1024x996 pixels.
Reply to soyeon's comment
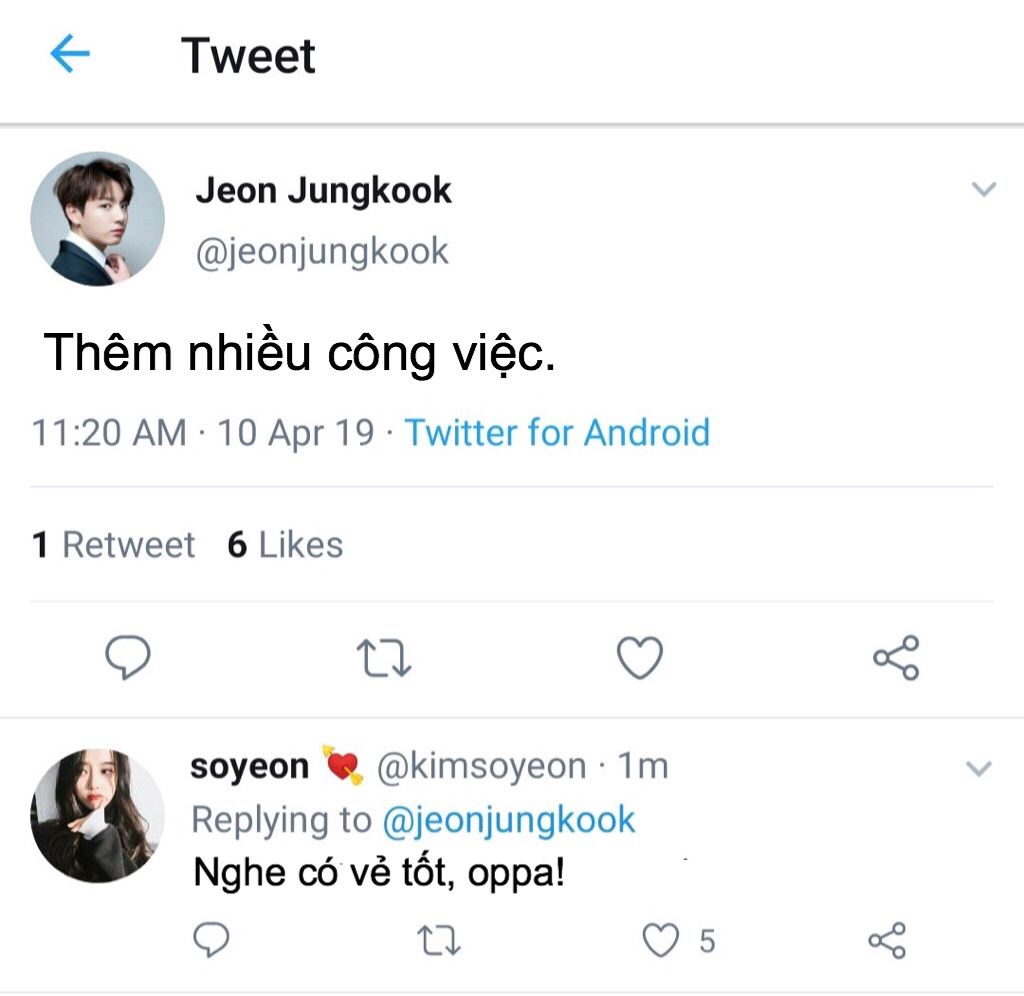click(x=211, y=940)
